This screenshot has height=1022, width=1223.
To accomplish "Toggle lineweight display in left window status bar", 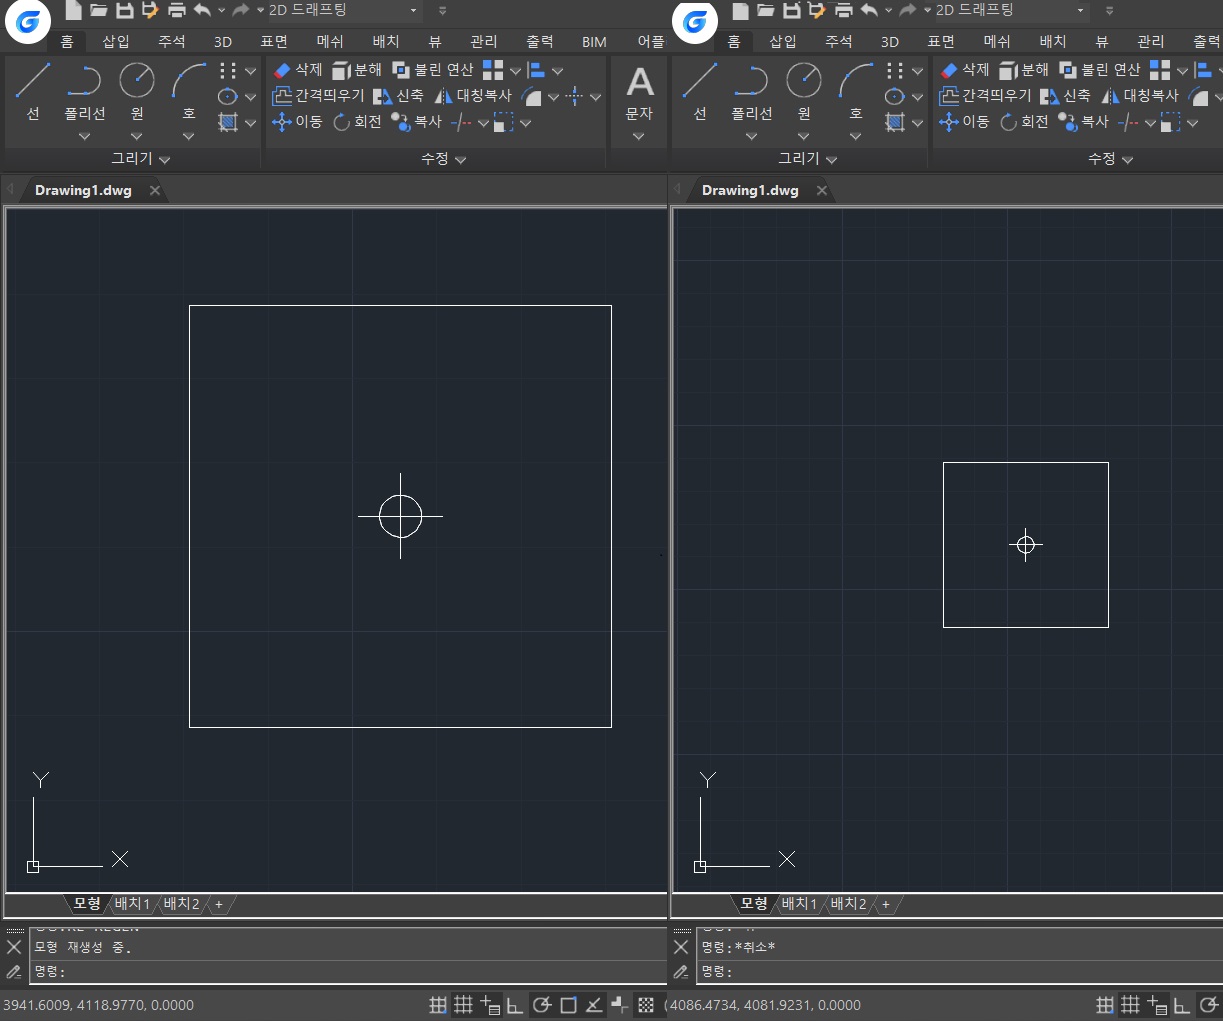I will tap(620, 1005).
